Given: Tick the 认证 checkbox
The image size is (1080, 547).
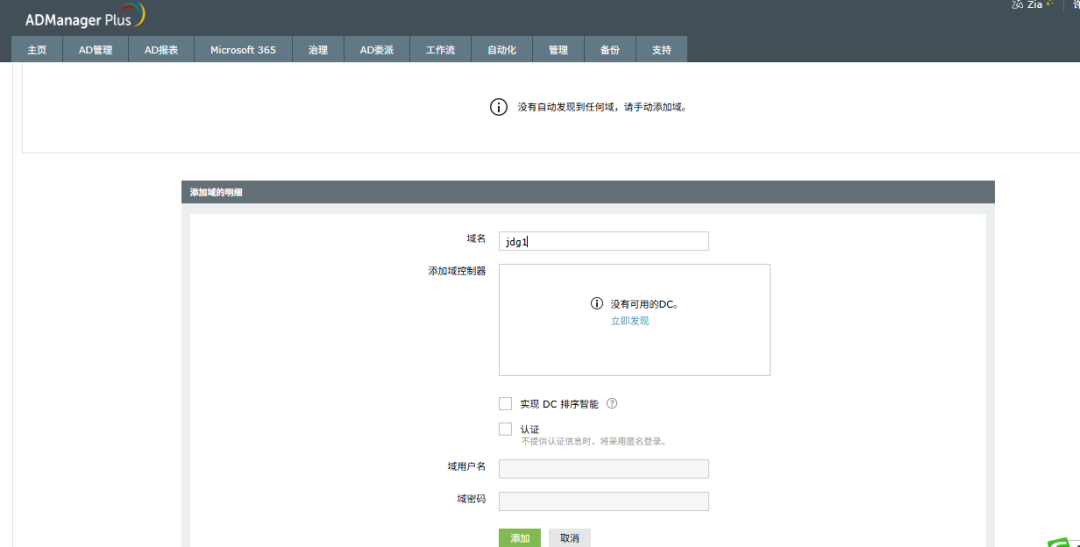Looking at the screenshot, I should [x=506, y=429].
